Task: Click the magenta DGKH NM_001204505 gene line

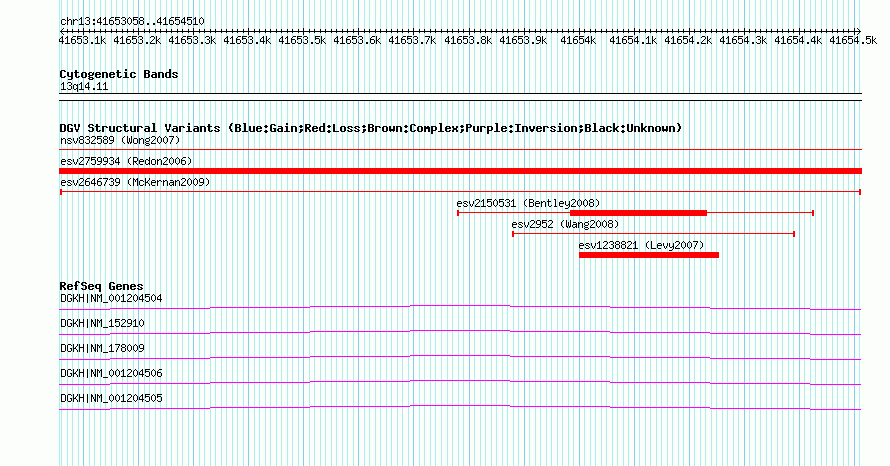Action: coord(460,408)
